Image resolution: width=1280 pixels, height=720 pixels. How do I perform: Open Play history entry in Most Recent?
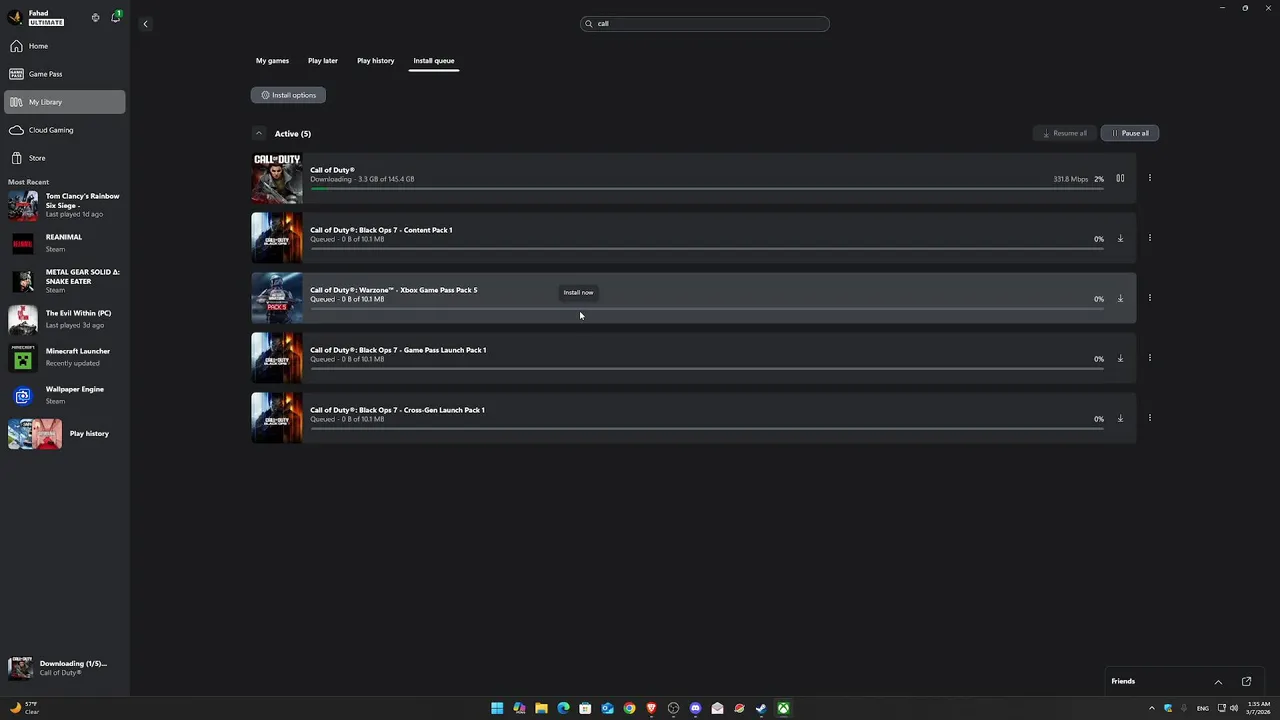[65, 433]
